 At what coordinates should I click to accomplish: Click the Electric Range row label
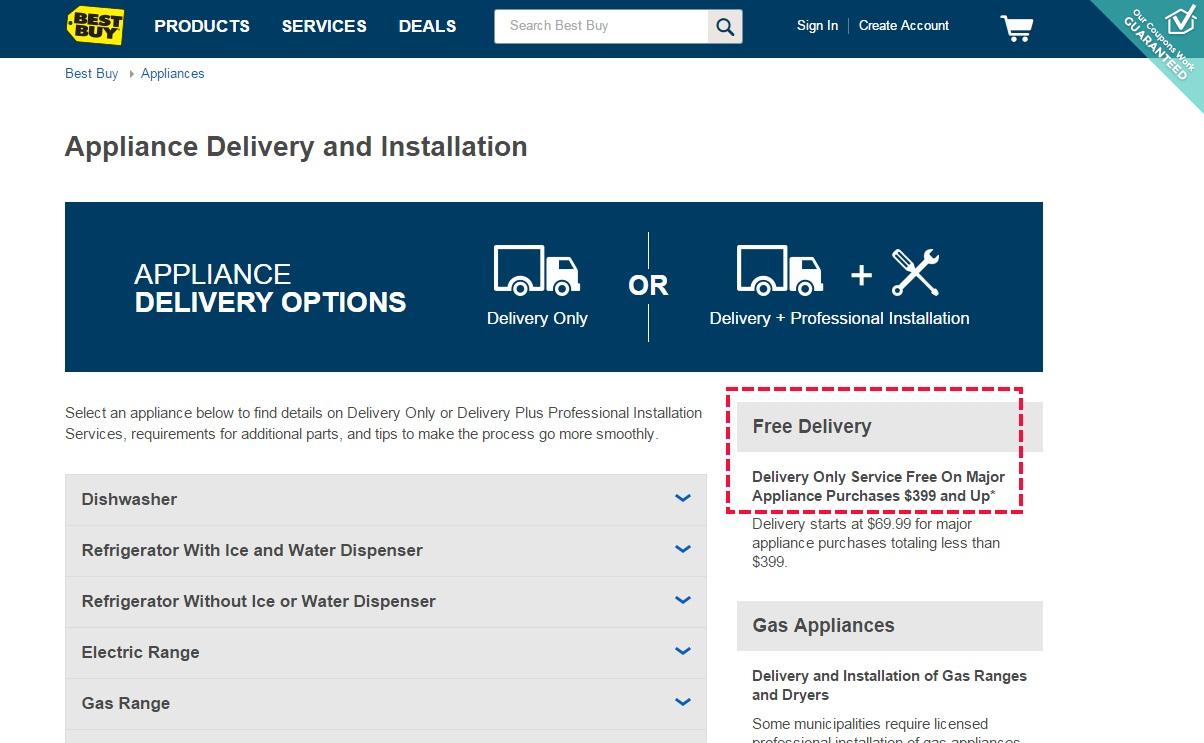[x=140, y=652]
